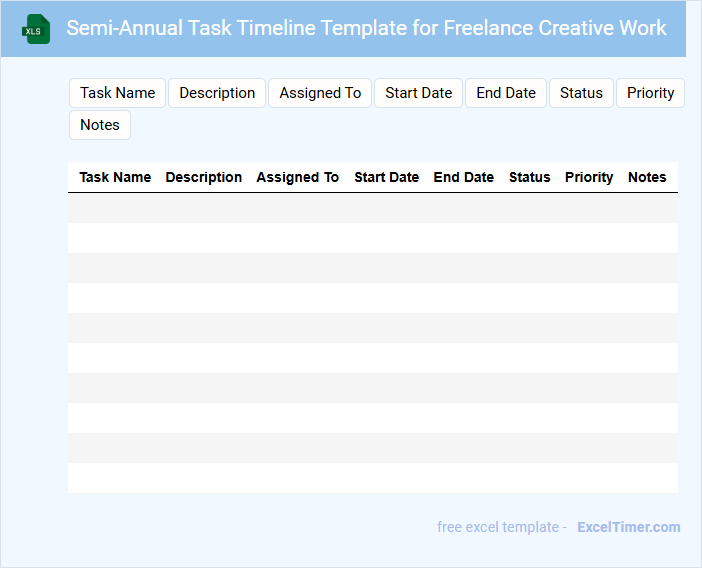The height and width of the screenshot is (568, 702).
Task: Click the green XLS file icon
Action: (37, 29)
